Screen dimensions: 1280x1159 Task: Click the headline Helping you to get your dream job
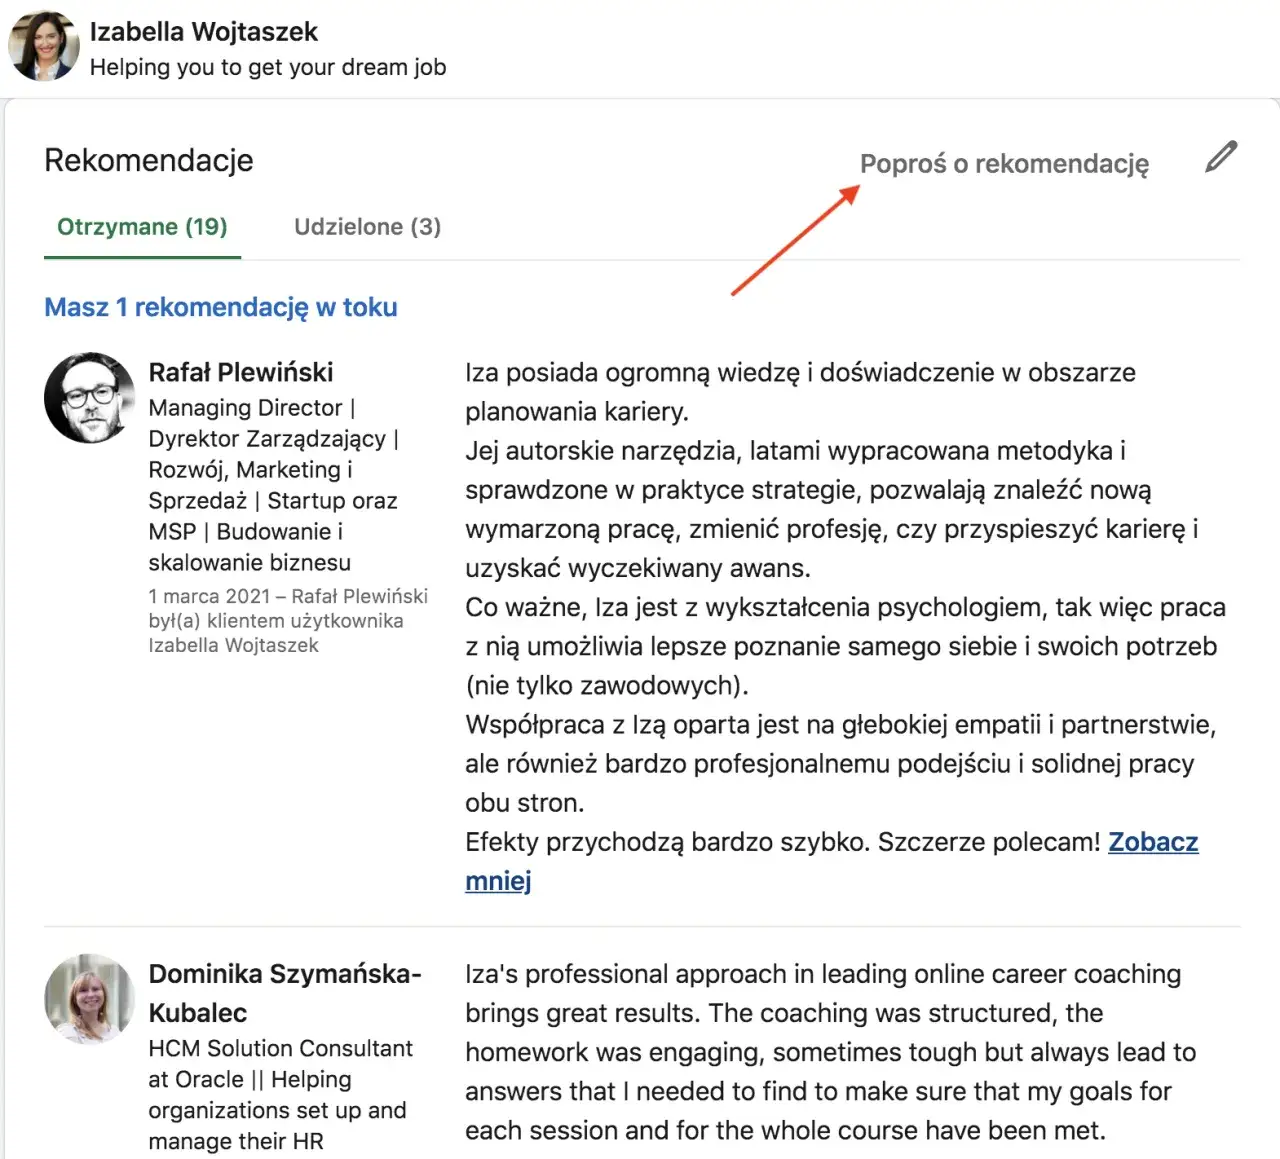click(x=267, y=67)
